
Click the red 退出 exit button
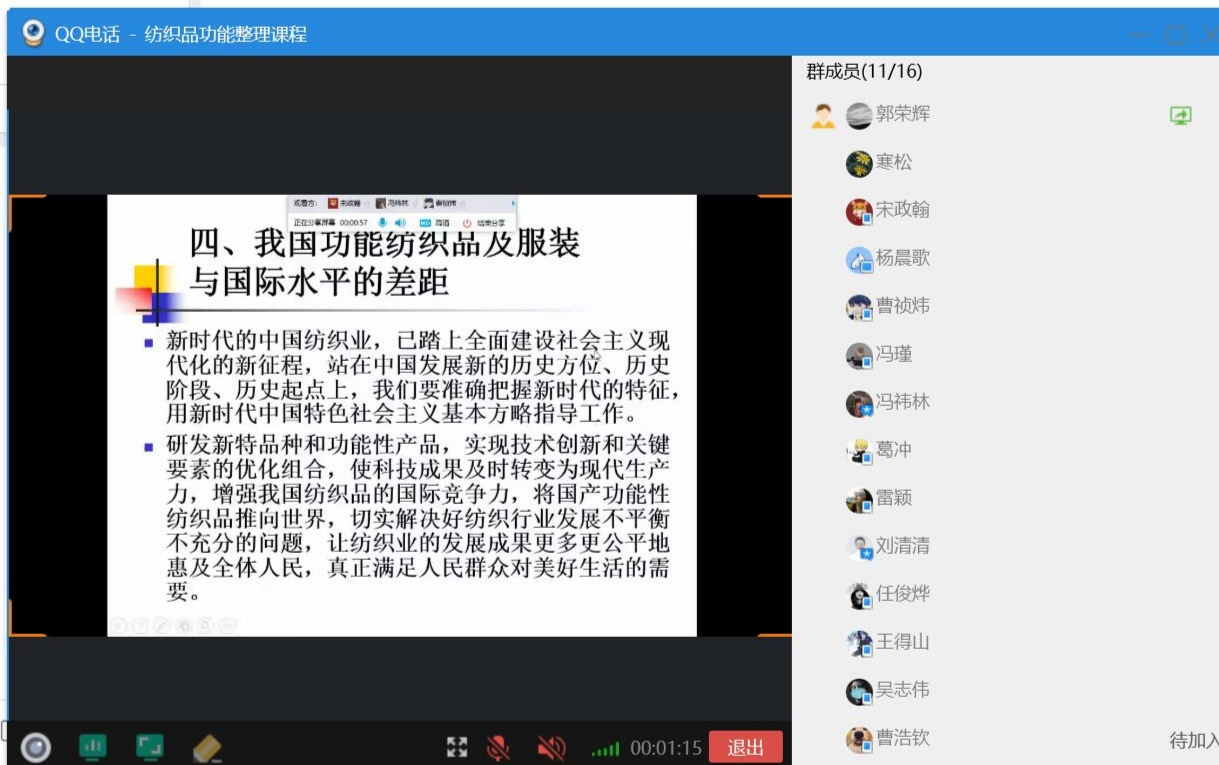[745, 747]
